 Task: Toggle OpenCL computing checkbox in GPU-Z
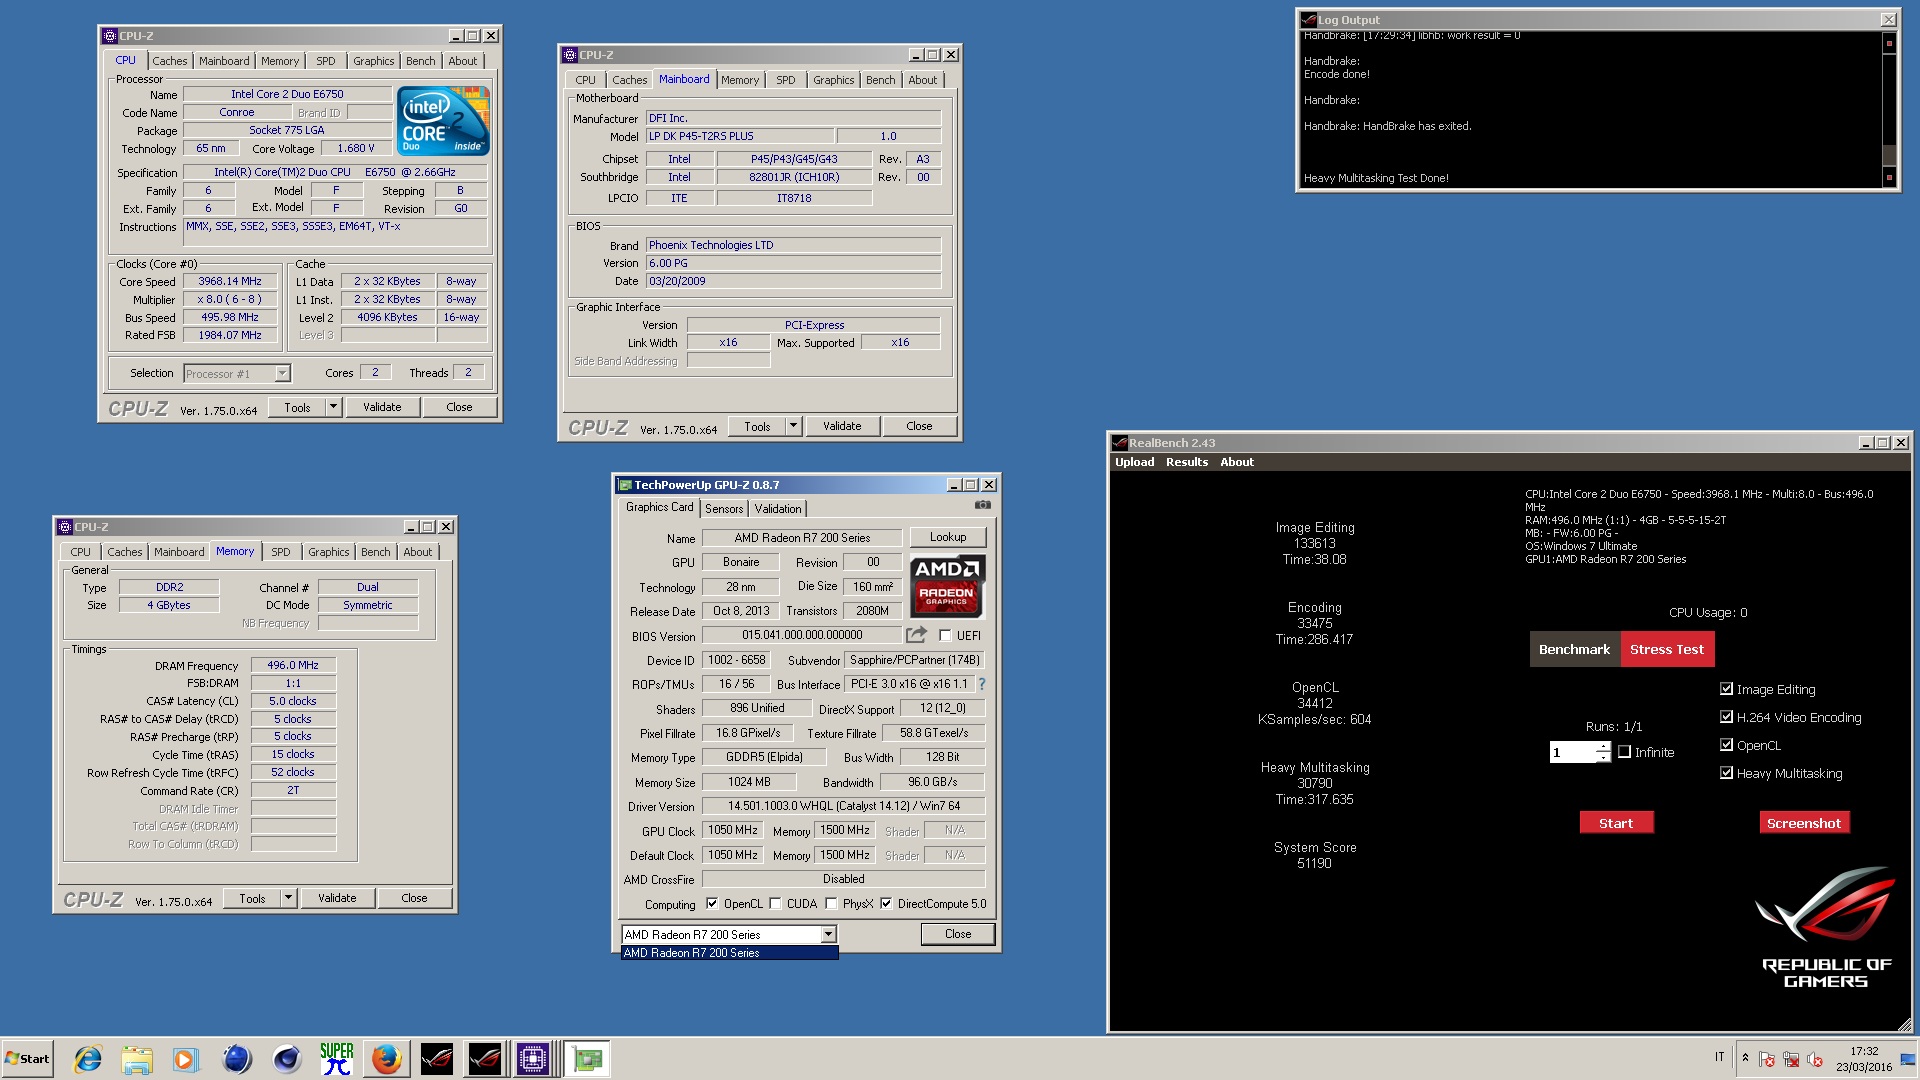pos(712,903)
